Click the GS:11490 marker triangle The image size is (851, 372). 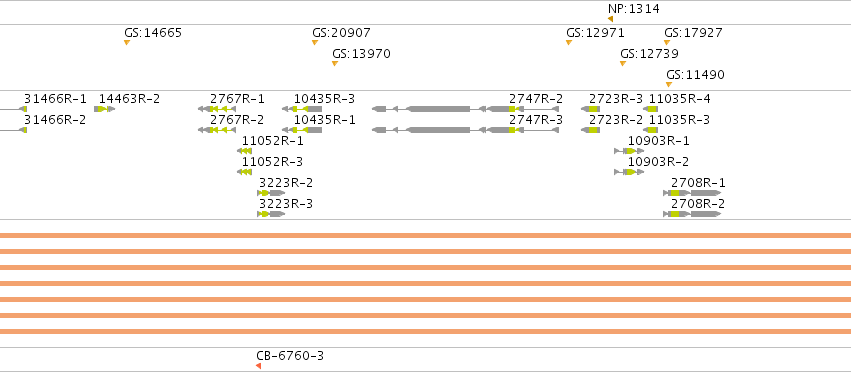coord(669,84)
